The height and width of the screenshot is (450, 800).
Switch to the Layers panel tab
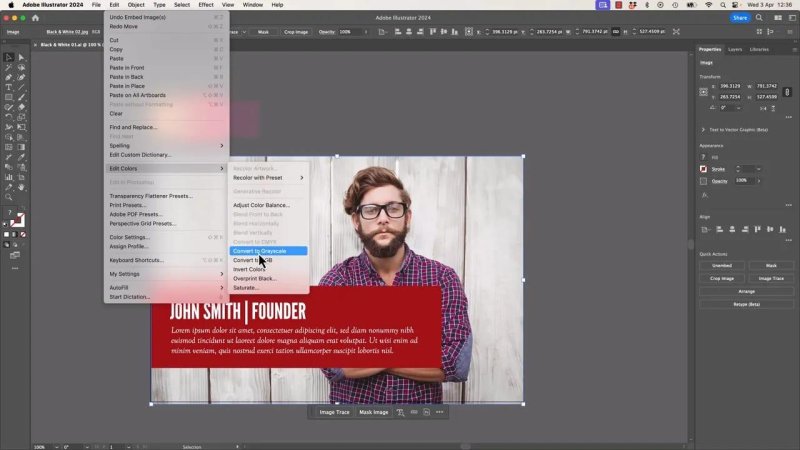[x=735, y=49]
